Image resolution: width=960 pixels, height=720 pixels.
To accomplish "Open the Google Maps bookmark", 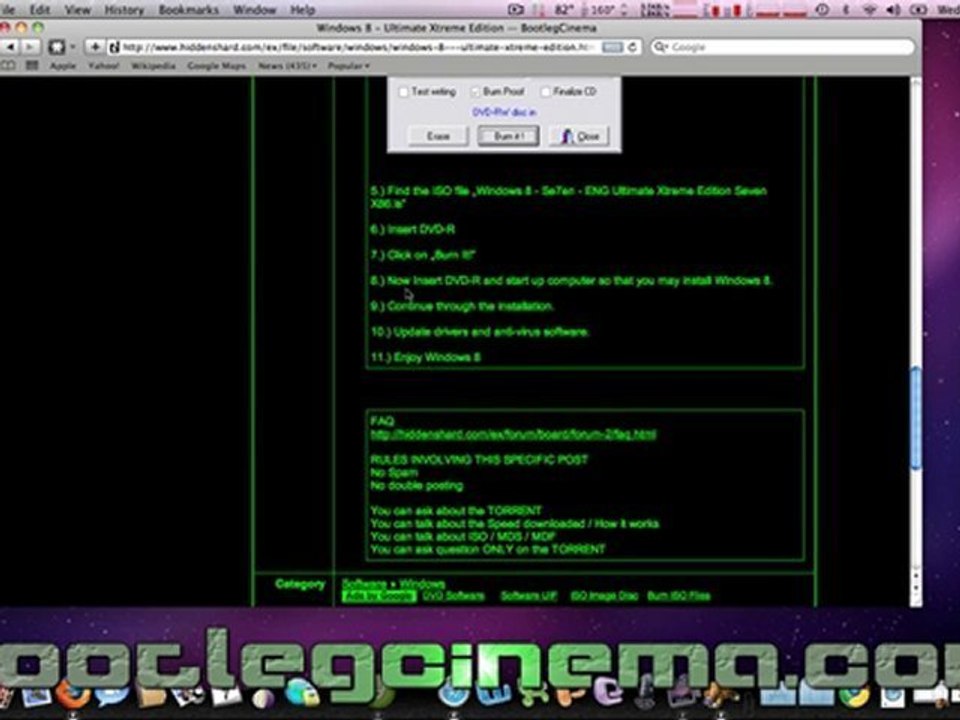I will point(217,66).
